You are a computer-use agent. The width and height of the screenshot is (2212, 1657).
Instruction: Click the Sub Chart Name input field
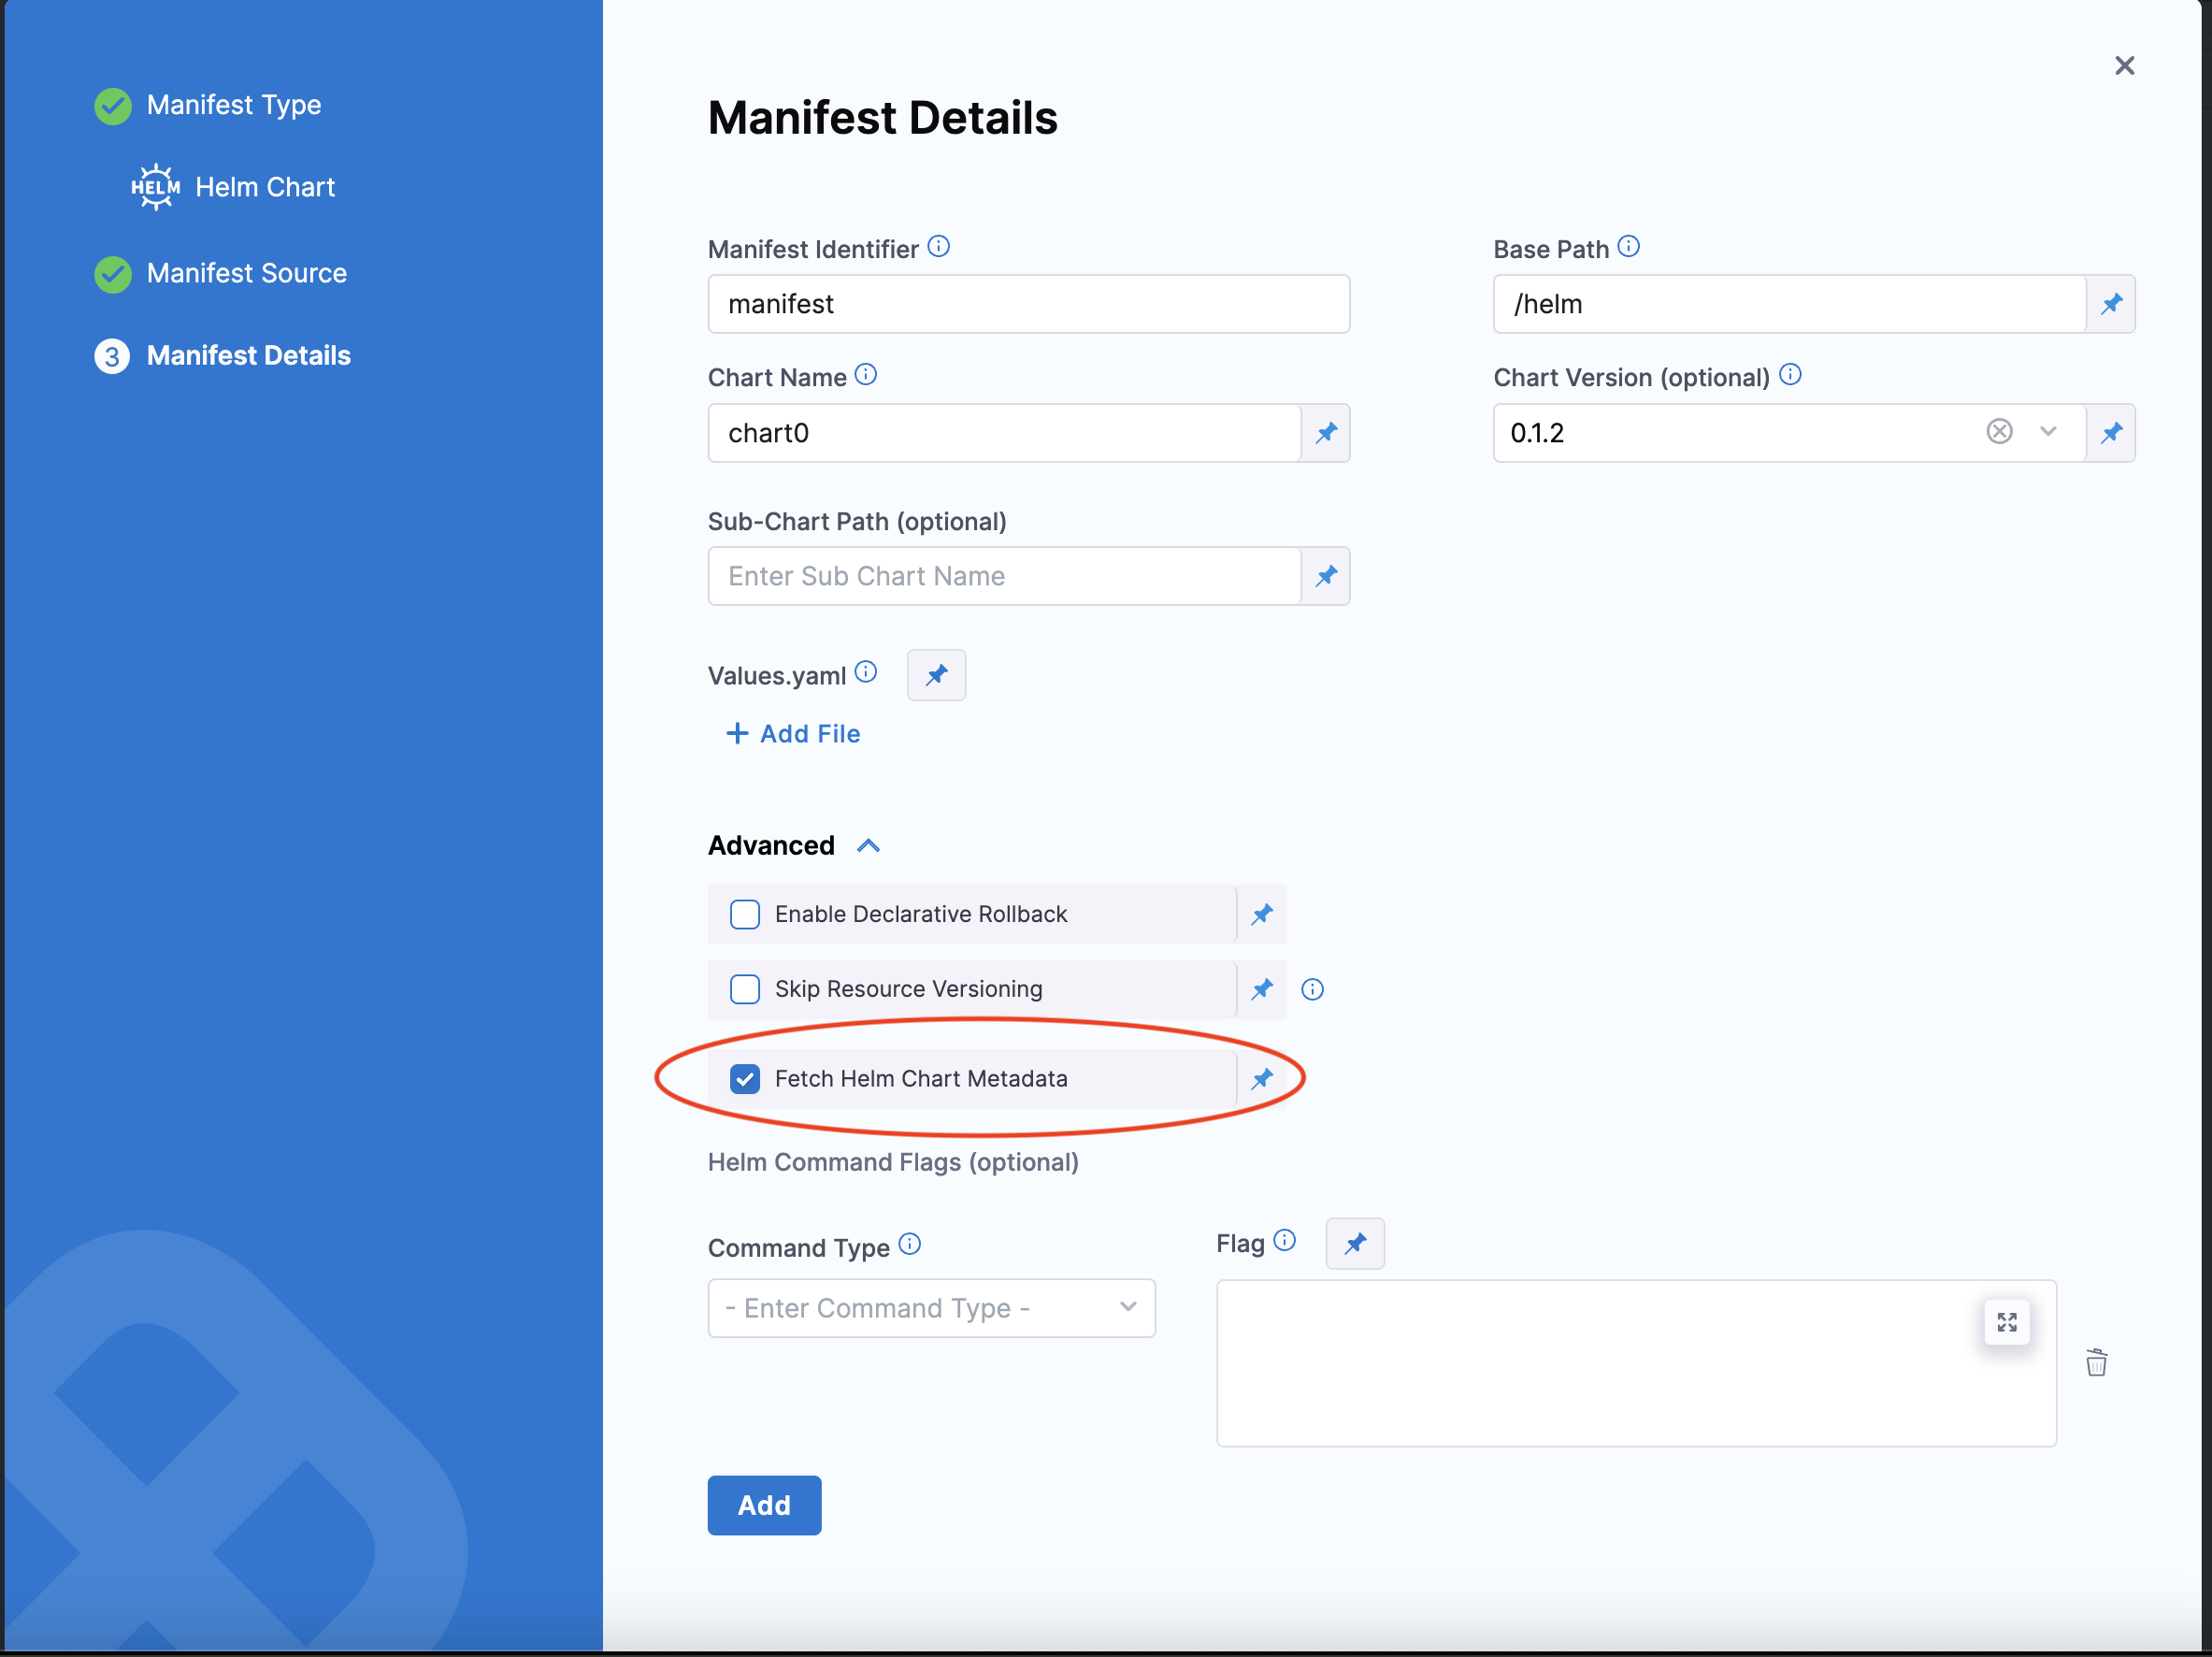pyautogui.click(x=1002, y=576)
